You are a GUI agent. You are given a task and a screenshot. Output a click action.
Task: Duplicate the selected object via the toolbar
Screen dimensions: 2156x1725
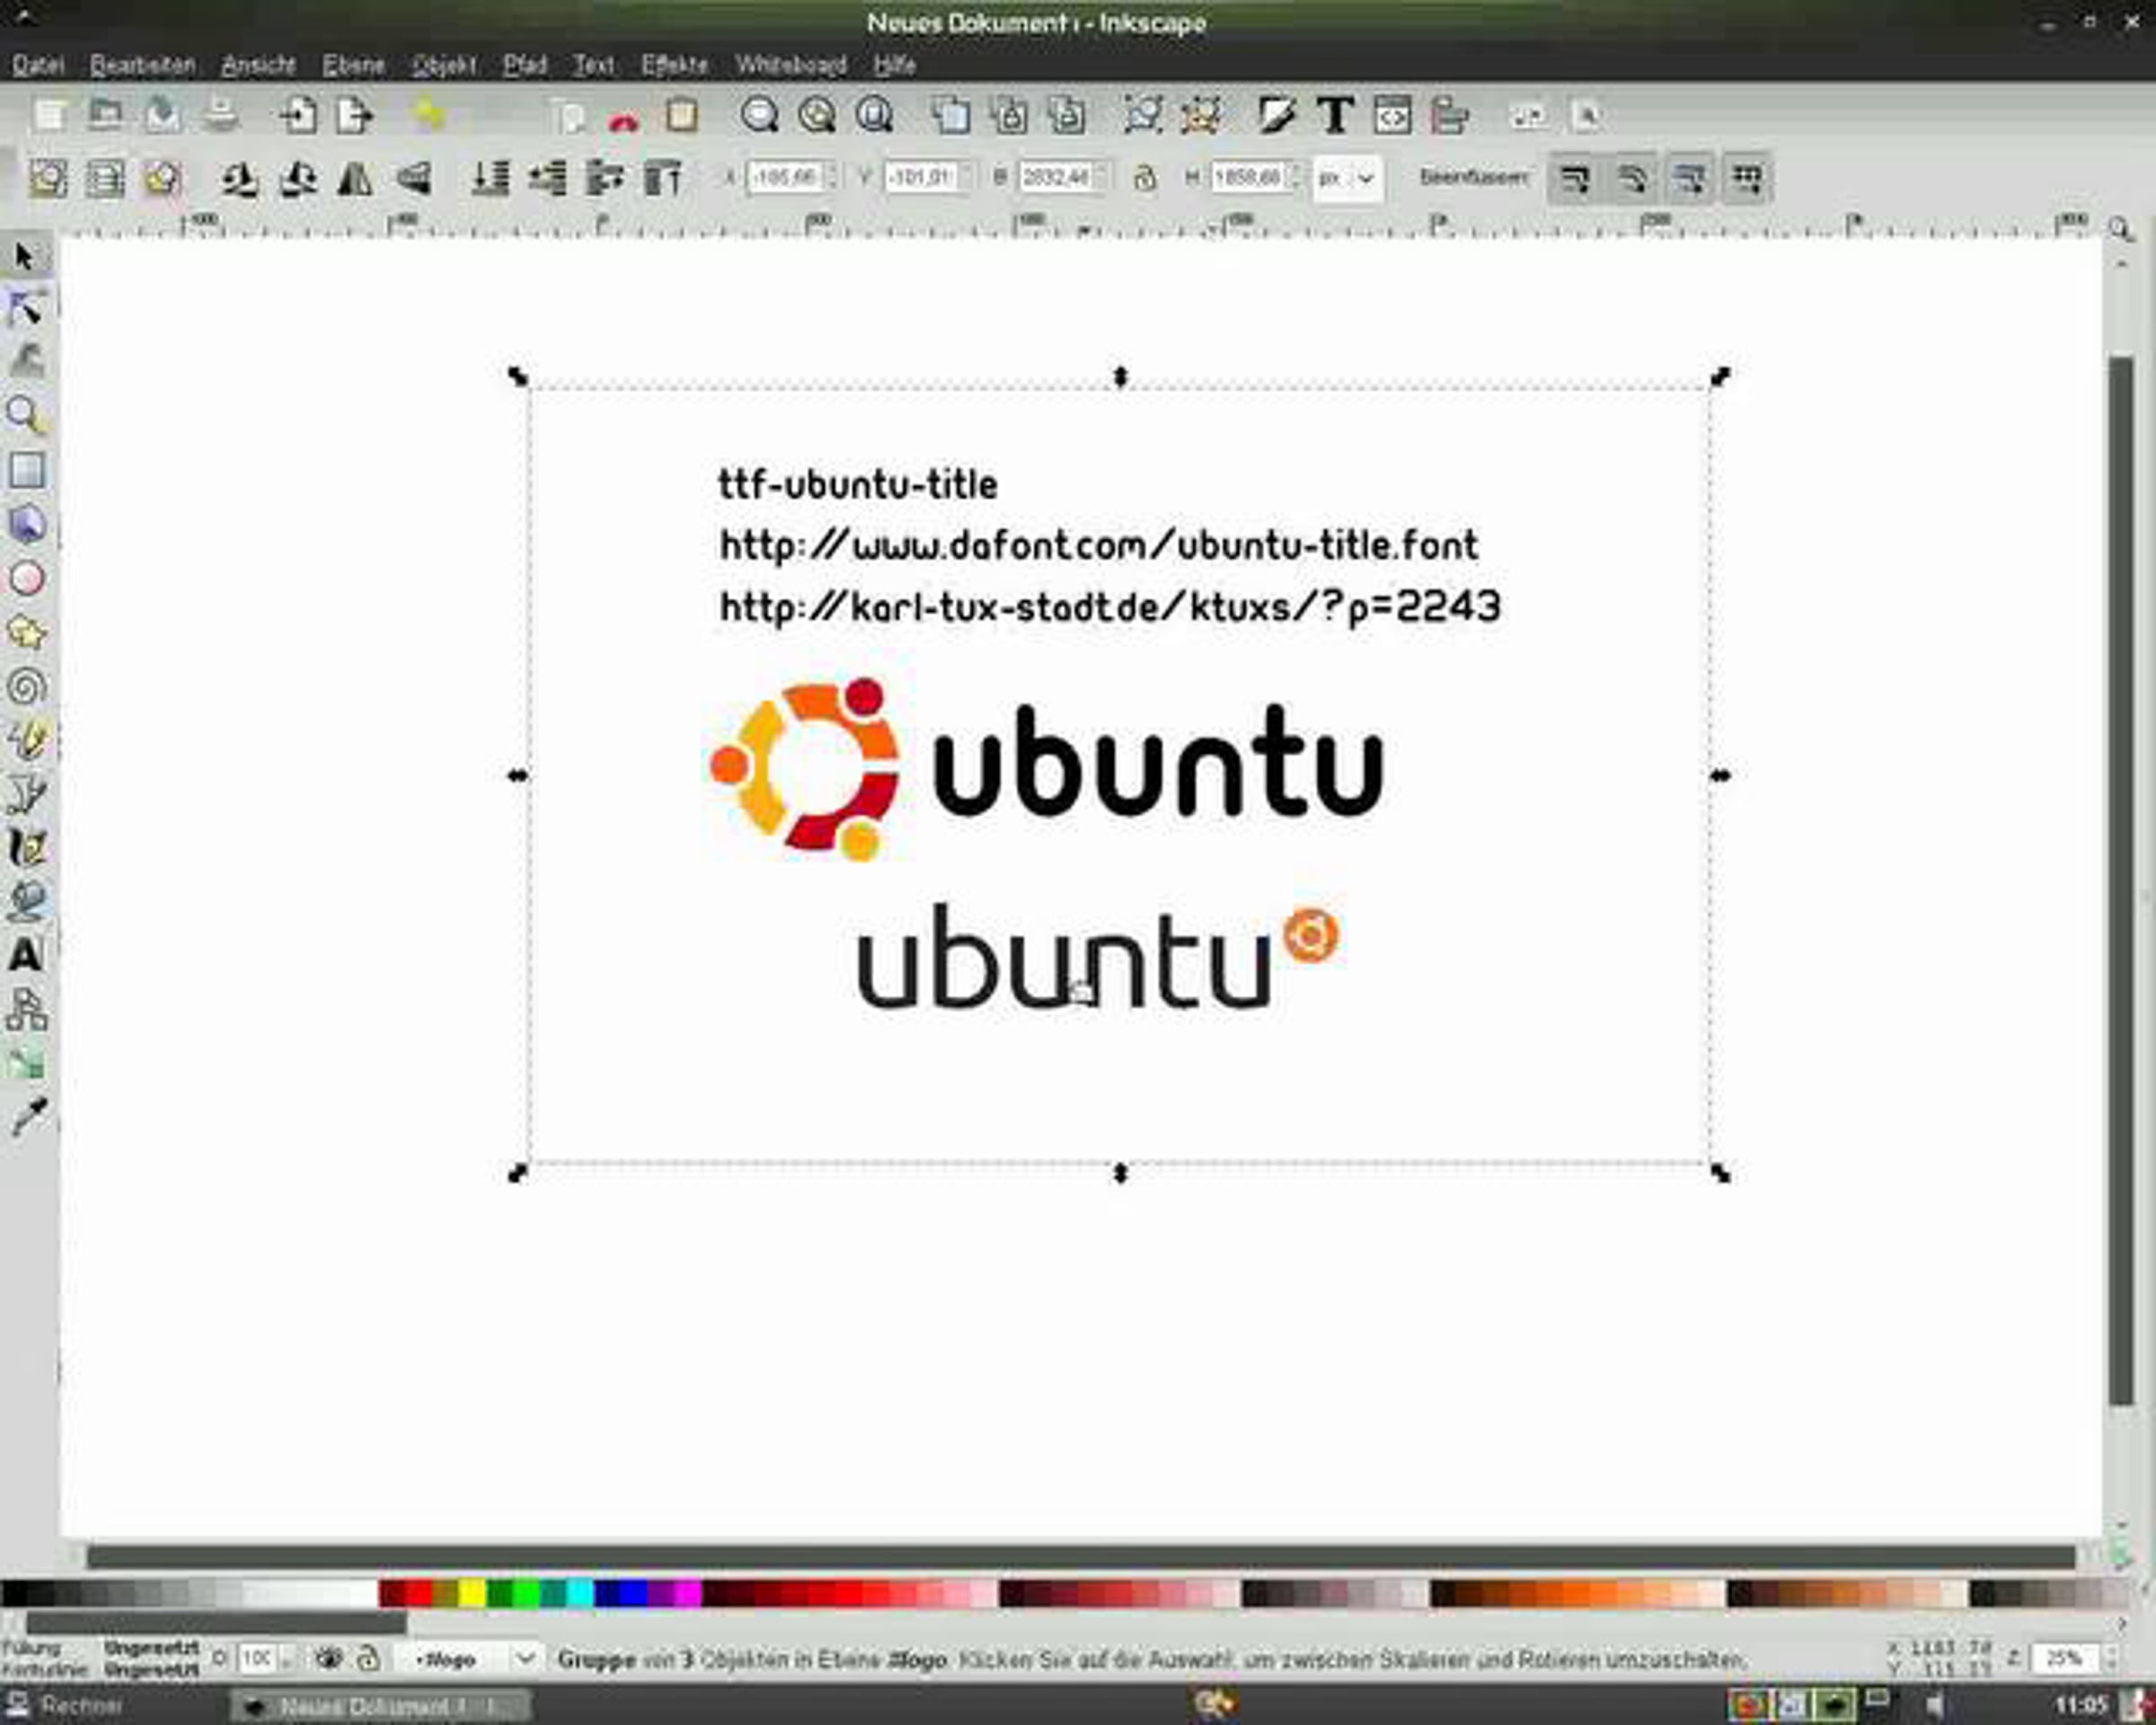pyautogui.click(x=950, y=116)
